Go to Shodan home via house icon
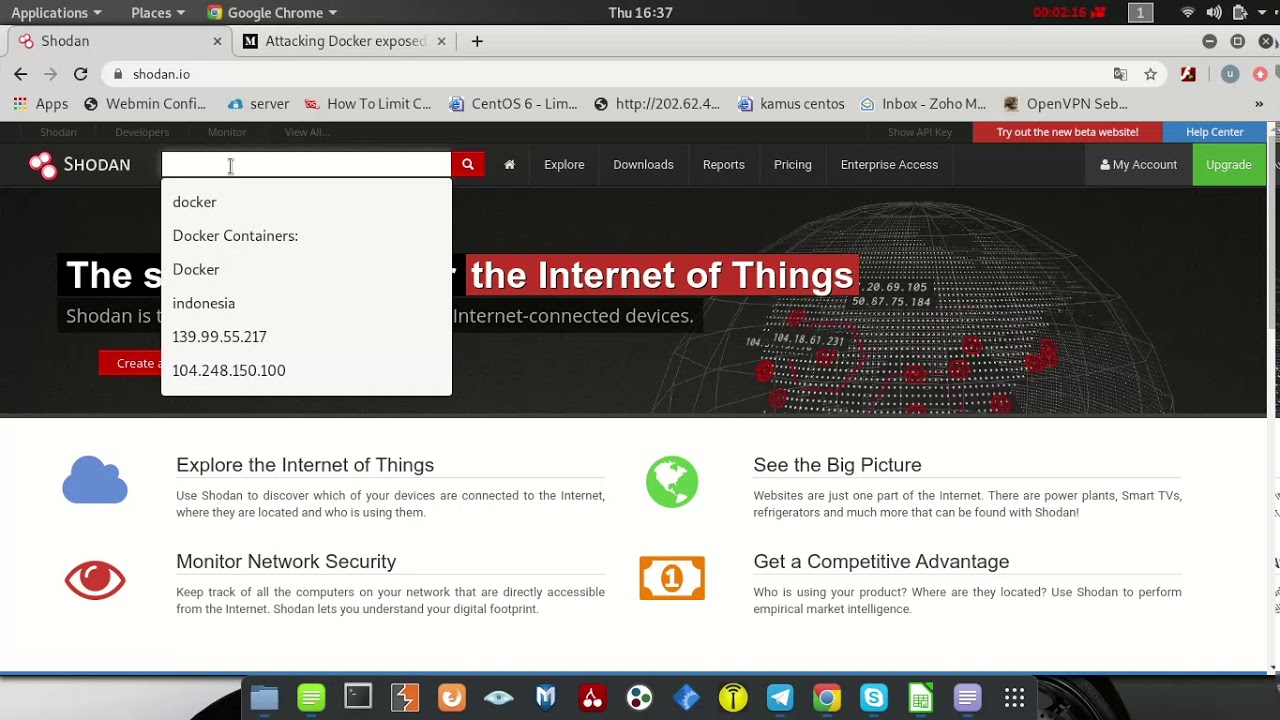The width and height of the screenshot is (1280, 720). click(x=509, y=164)
